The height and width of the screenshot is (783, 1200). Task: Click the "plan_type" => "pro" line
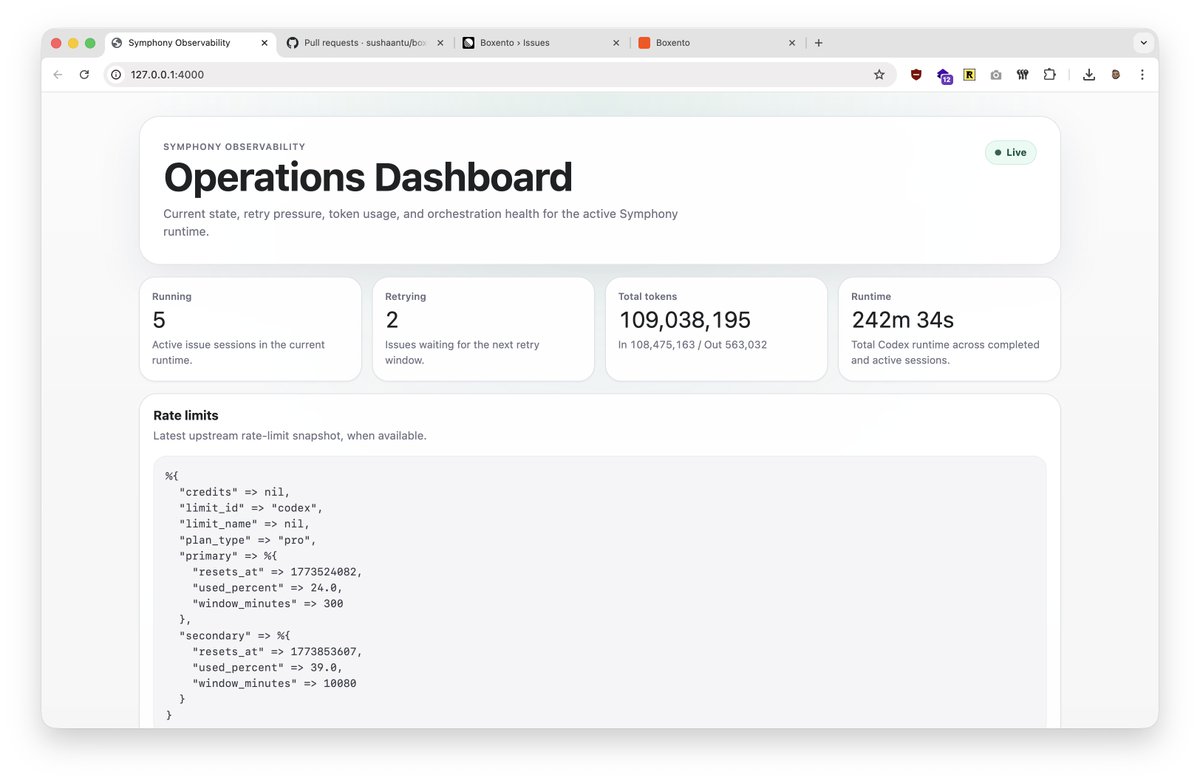click(248, 540)
